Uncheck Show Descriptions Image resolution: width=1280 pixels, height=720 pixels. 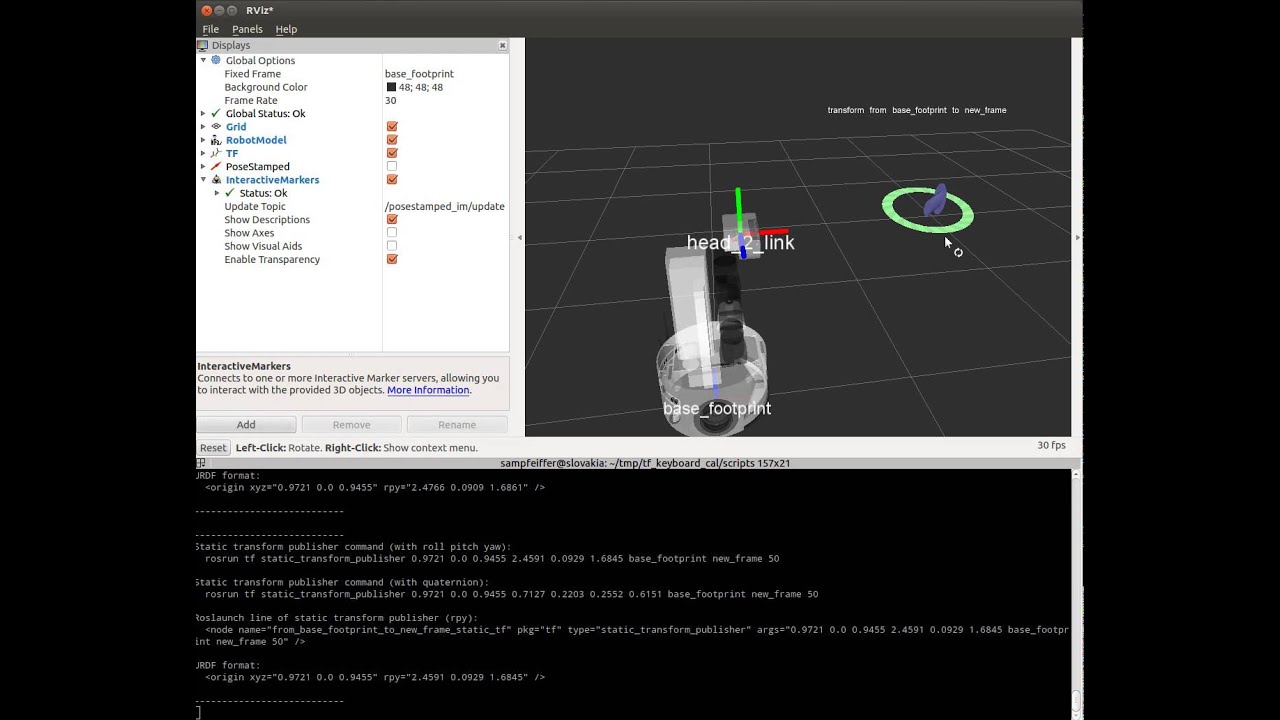click(392, 220)
